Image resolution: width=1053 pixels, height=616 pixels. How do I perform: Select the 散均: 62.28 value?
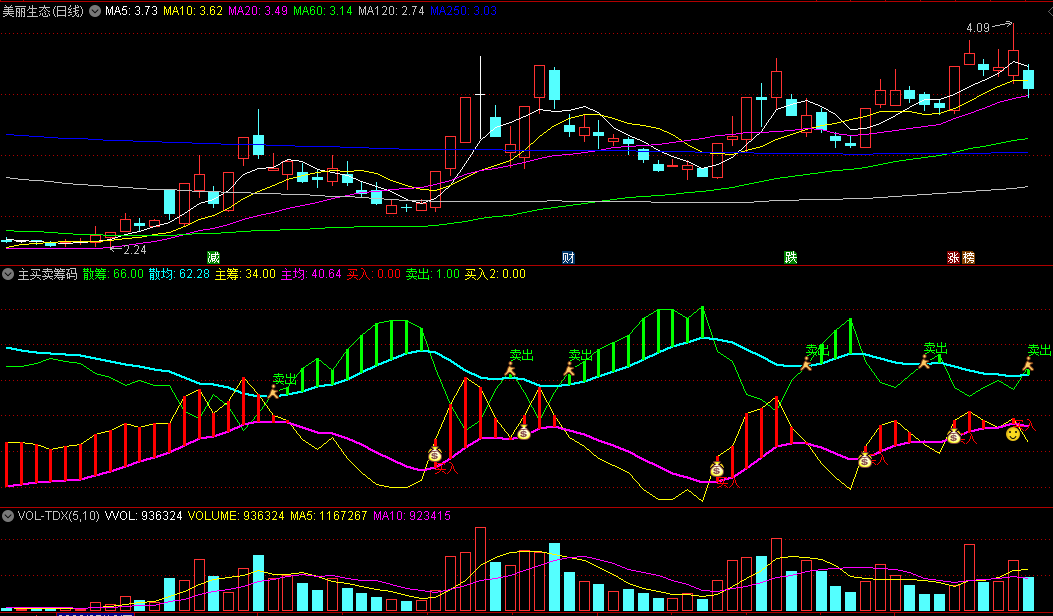pyautogui.click(x=179, y=274)
